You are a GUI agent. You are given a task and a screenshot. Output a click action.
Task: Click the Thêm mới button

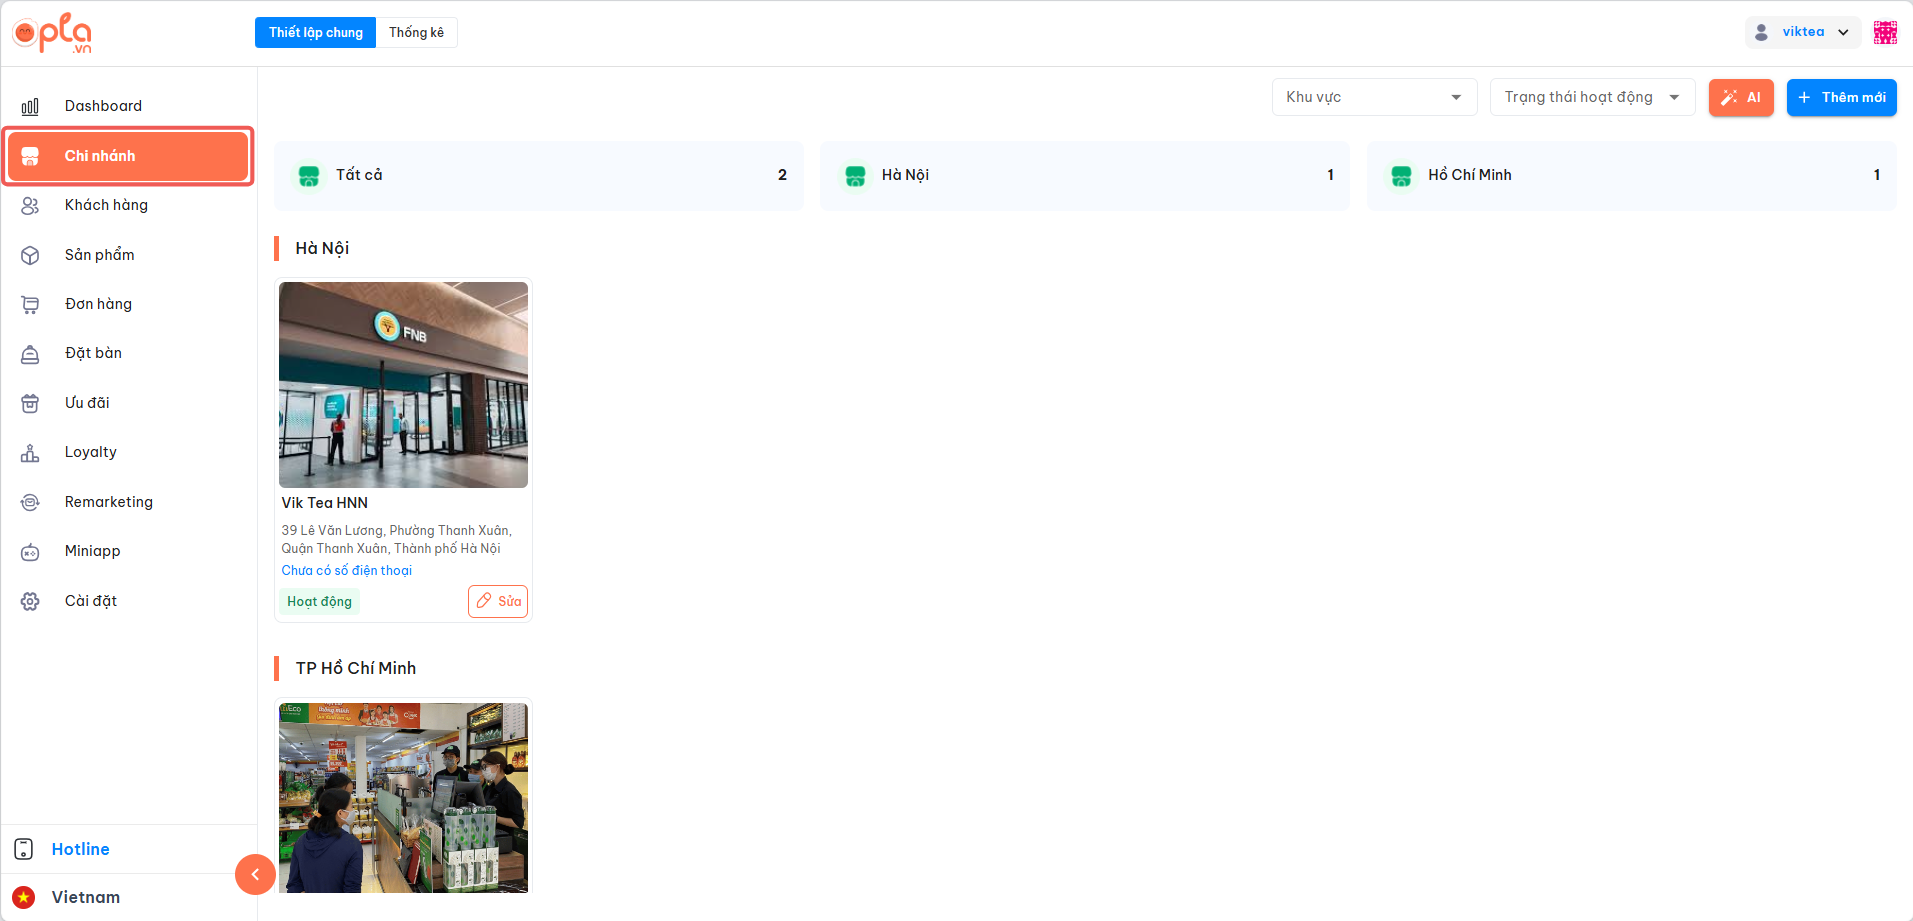(1841, 97)
